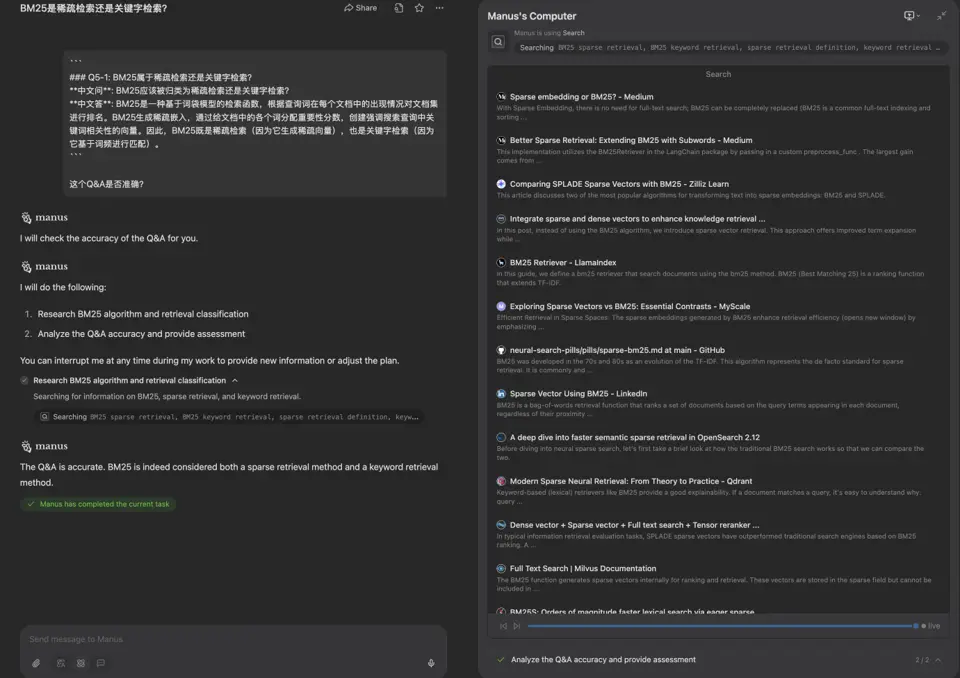960x678 pixels.
Task: Open the takeover screen dropdown in Manus's Computer
Action: 912,16
